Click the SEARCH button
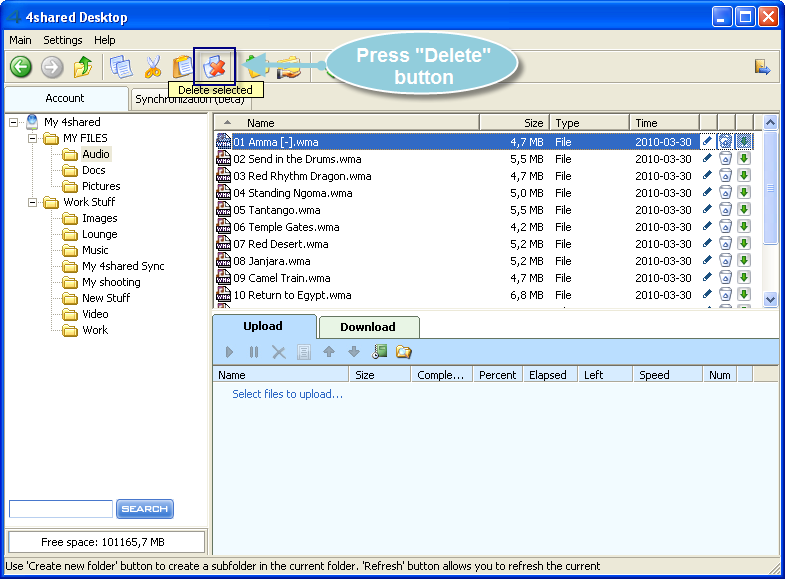Viewport: 785px width, 579px height. (x=145, y=509)
